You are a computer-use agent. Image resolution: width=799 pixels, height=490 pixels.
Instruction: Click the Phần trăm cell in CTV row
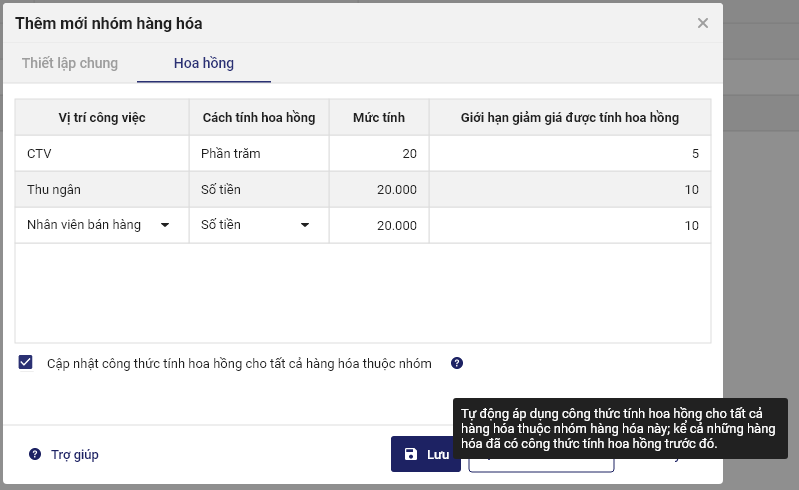(x=258, y=154)
